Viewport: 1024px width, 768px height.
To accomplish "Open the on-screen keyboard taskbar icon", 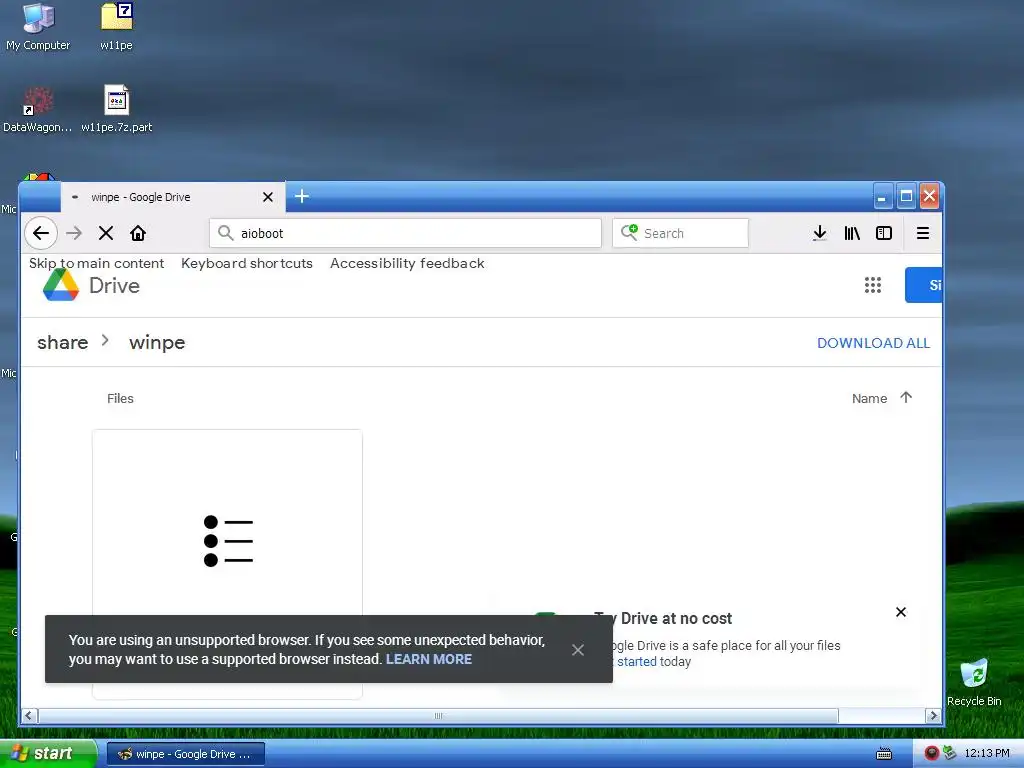I will click(884, 754).
